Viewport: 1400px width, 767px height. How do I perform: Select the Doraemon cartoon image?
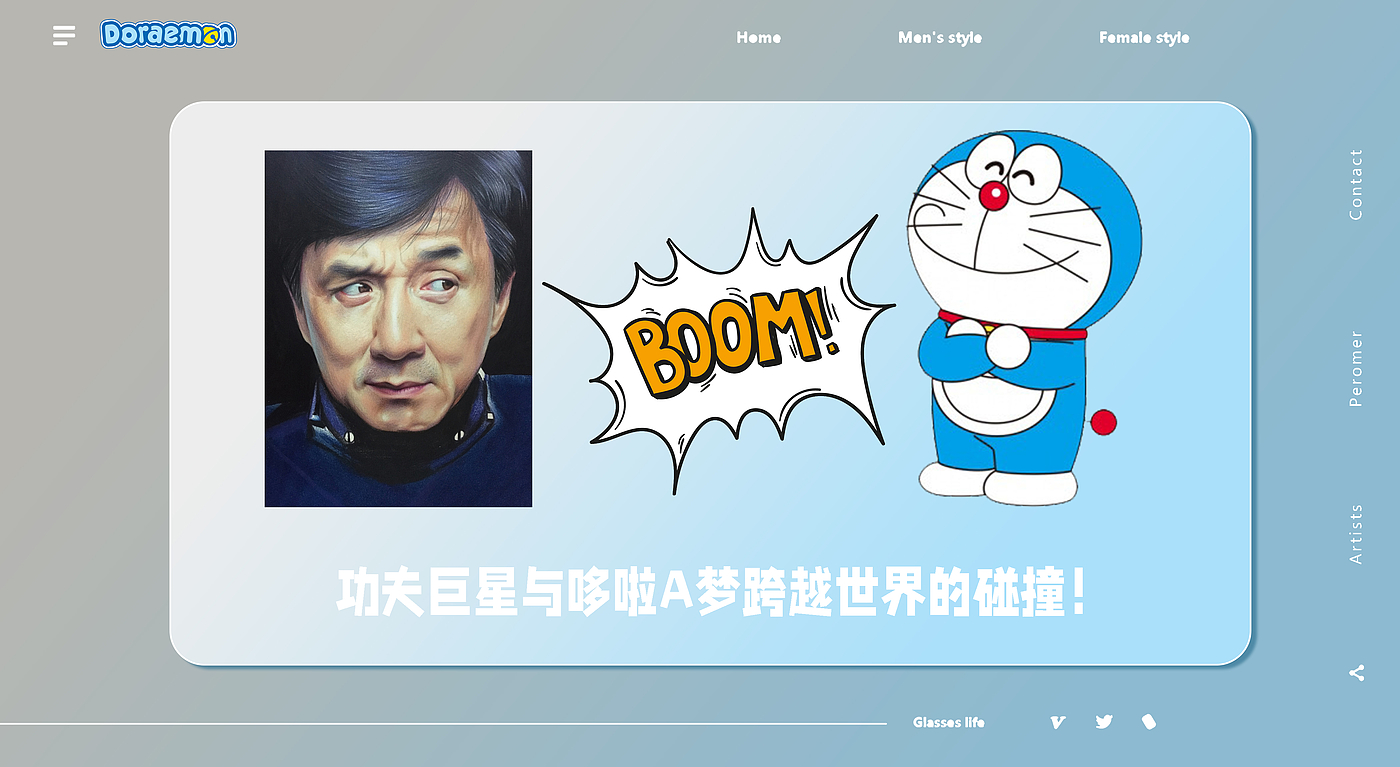click(1024, 318)
